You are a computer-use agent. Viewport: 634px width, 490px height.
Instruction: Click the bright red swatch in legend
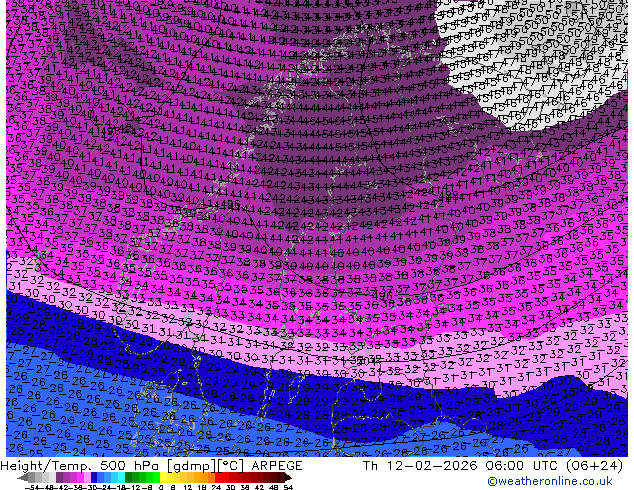click(x=218, y=477)
